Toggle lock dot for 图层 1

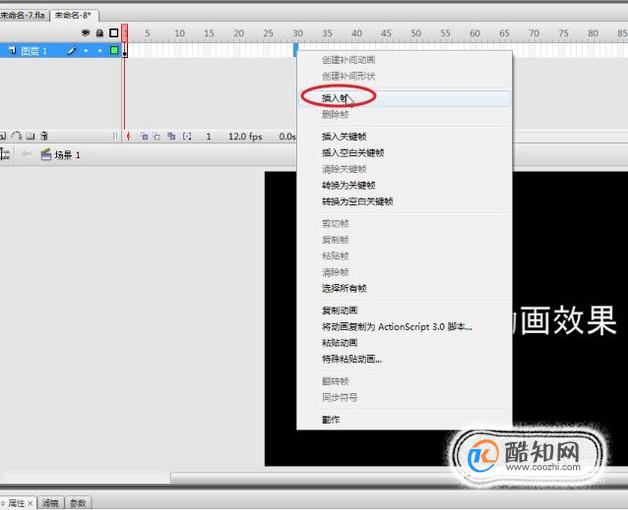100,51
